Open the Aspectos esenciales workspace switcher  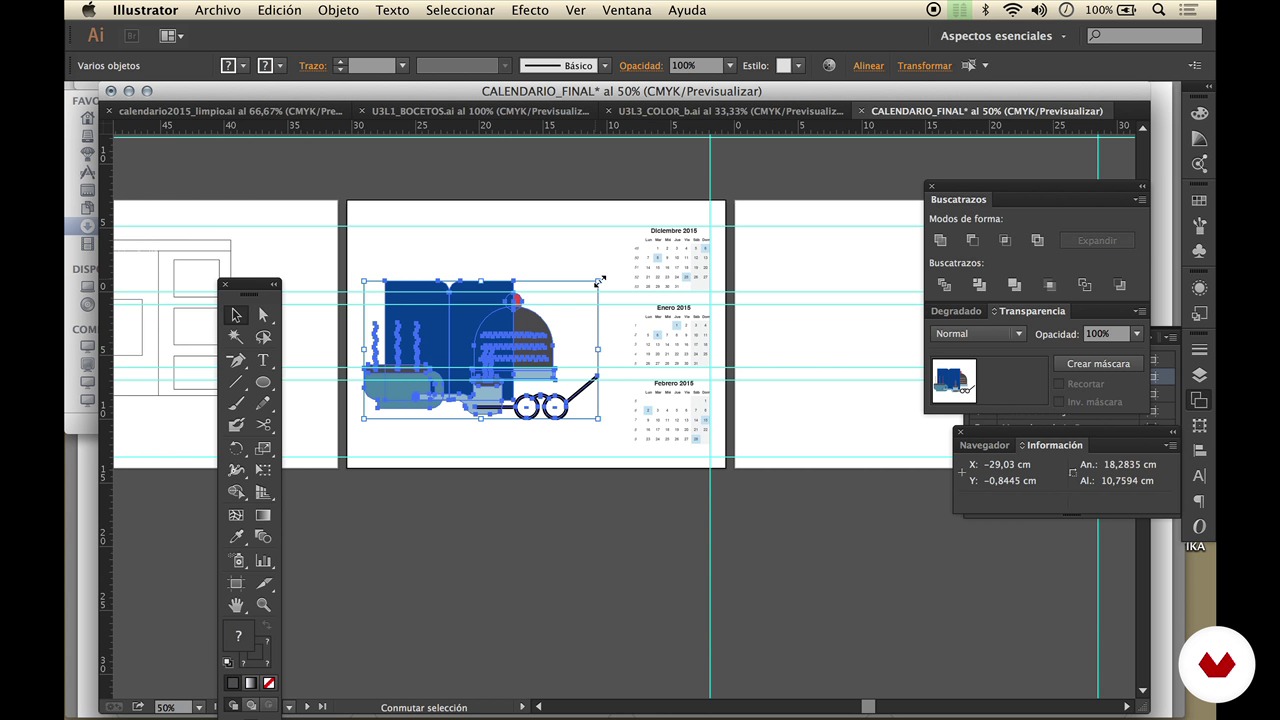tap(1004, 36)
